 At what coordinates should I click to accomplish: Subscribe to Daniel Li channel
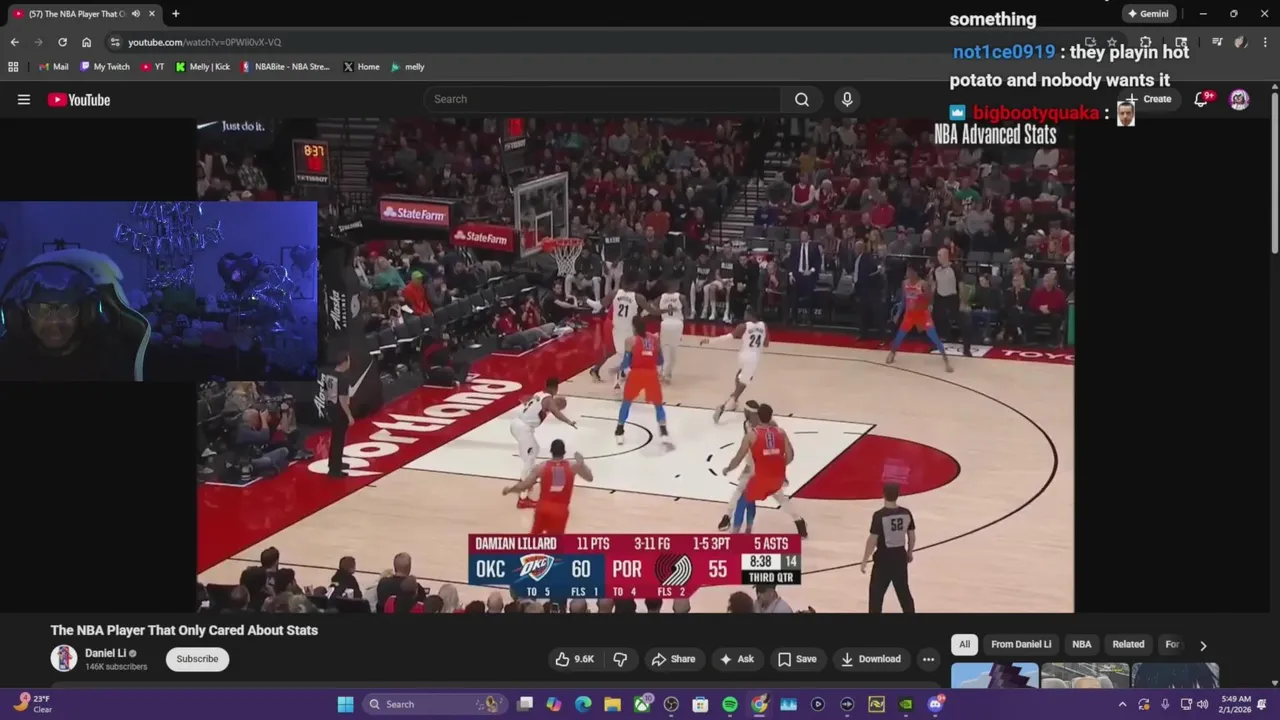(197, 659)
